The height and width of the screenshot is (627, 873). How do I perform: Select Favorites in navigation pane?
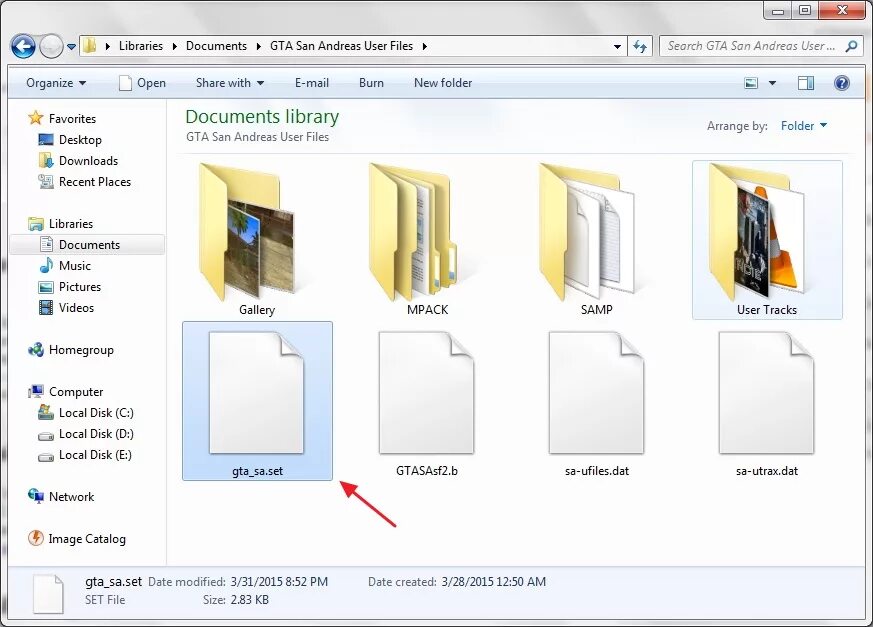point(62,119)
